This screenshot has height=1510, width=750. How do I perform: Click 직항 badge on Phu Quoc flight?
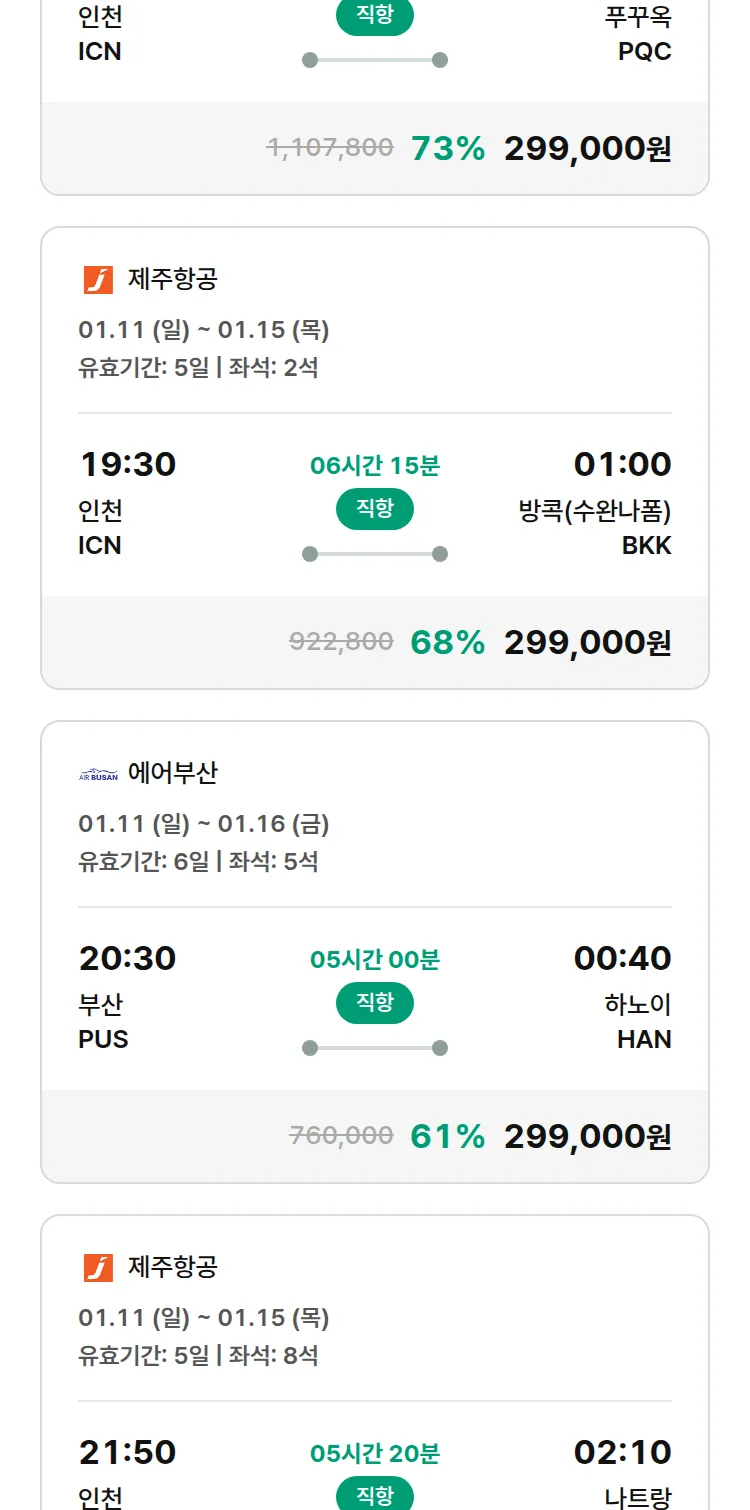coord(375,18)
